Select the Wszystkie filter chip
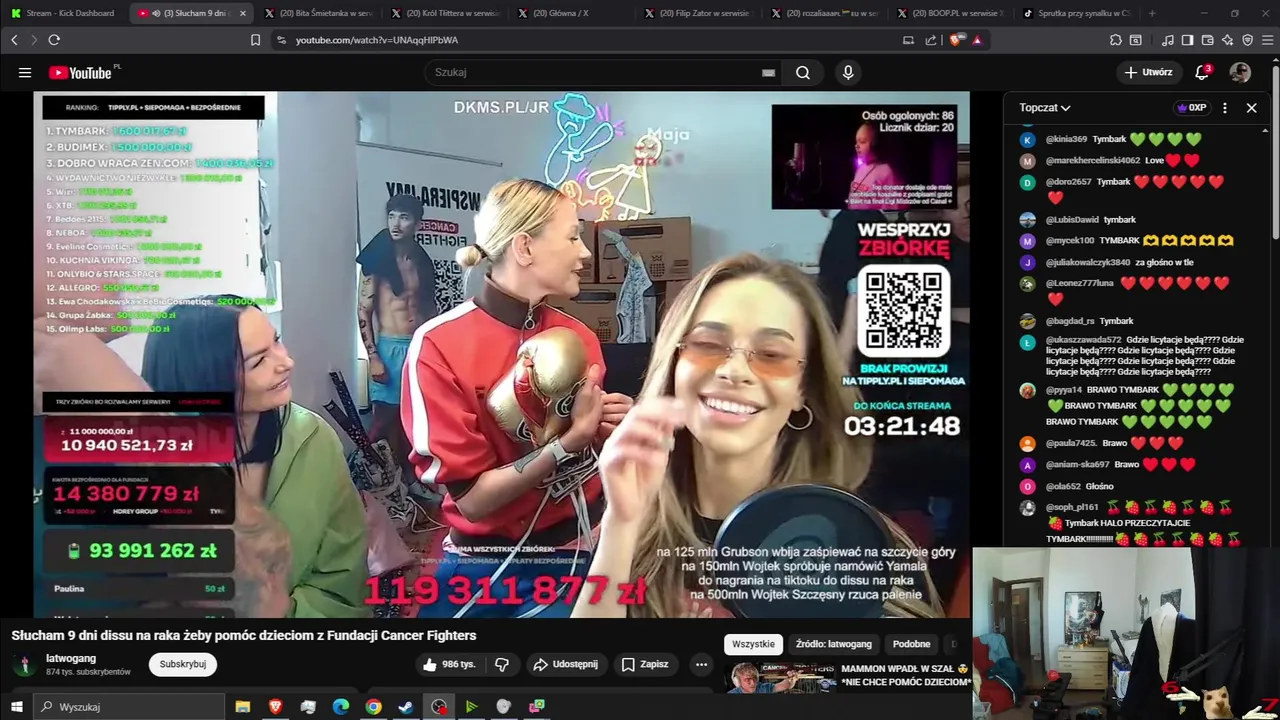The height and width of the screenshot is (720, 1280). click(x=753, y=644)
